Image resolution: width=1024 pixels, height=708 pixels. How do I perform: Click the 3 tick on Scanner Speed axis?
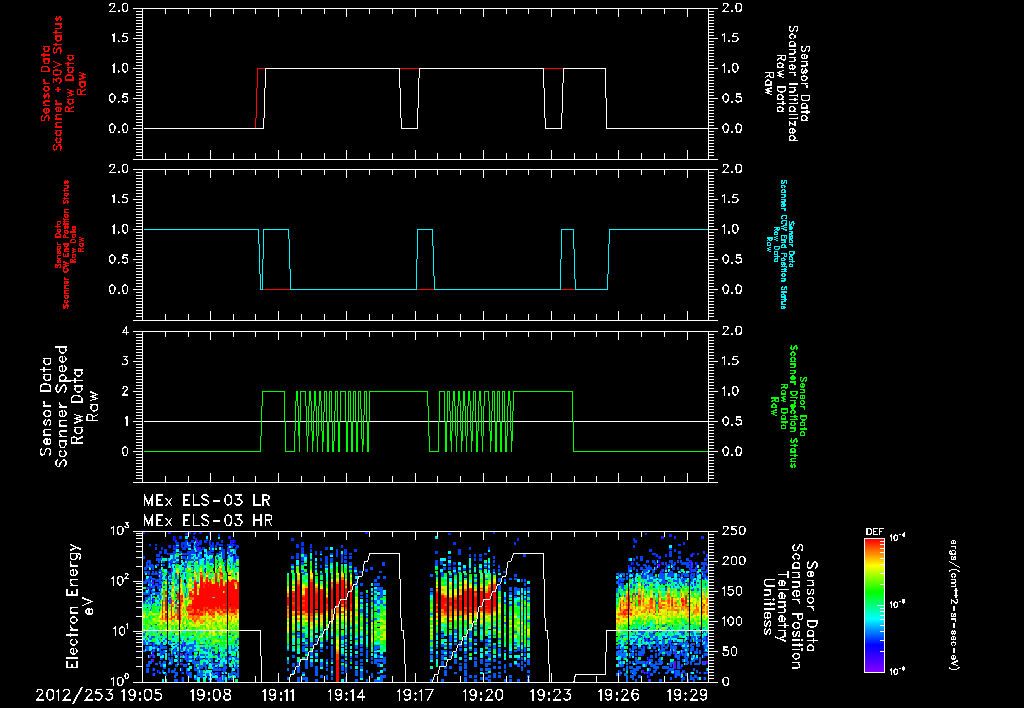tap(125, 361)
